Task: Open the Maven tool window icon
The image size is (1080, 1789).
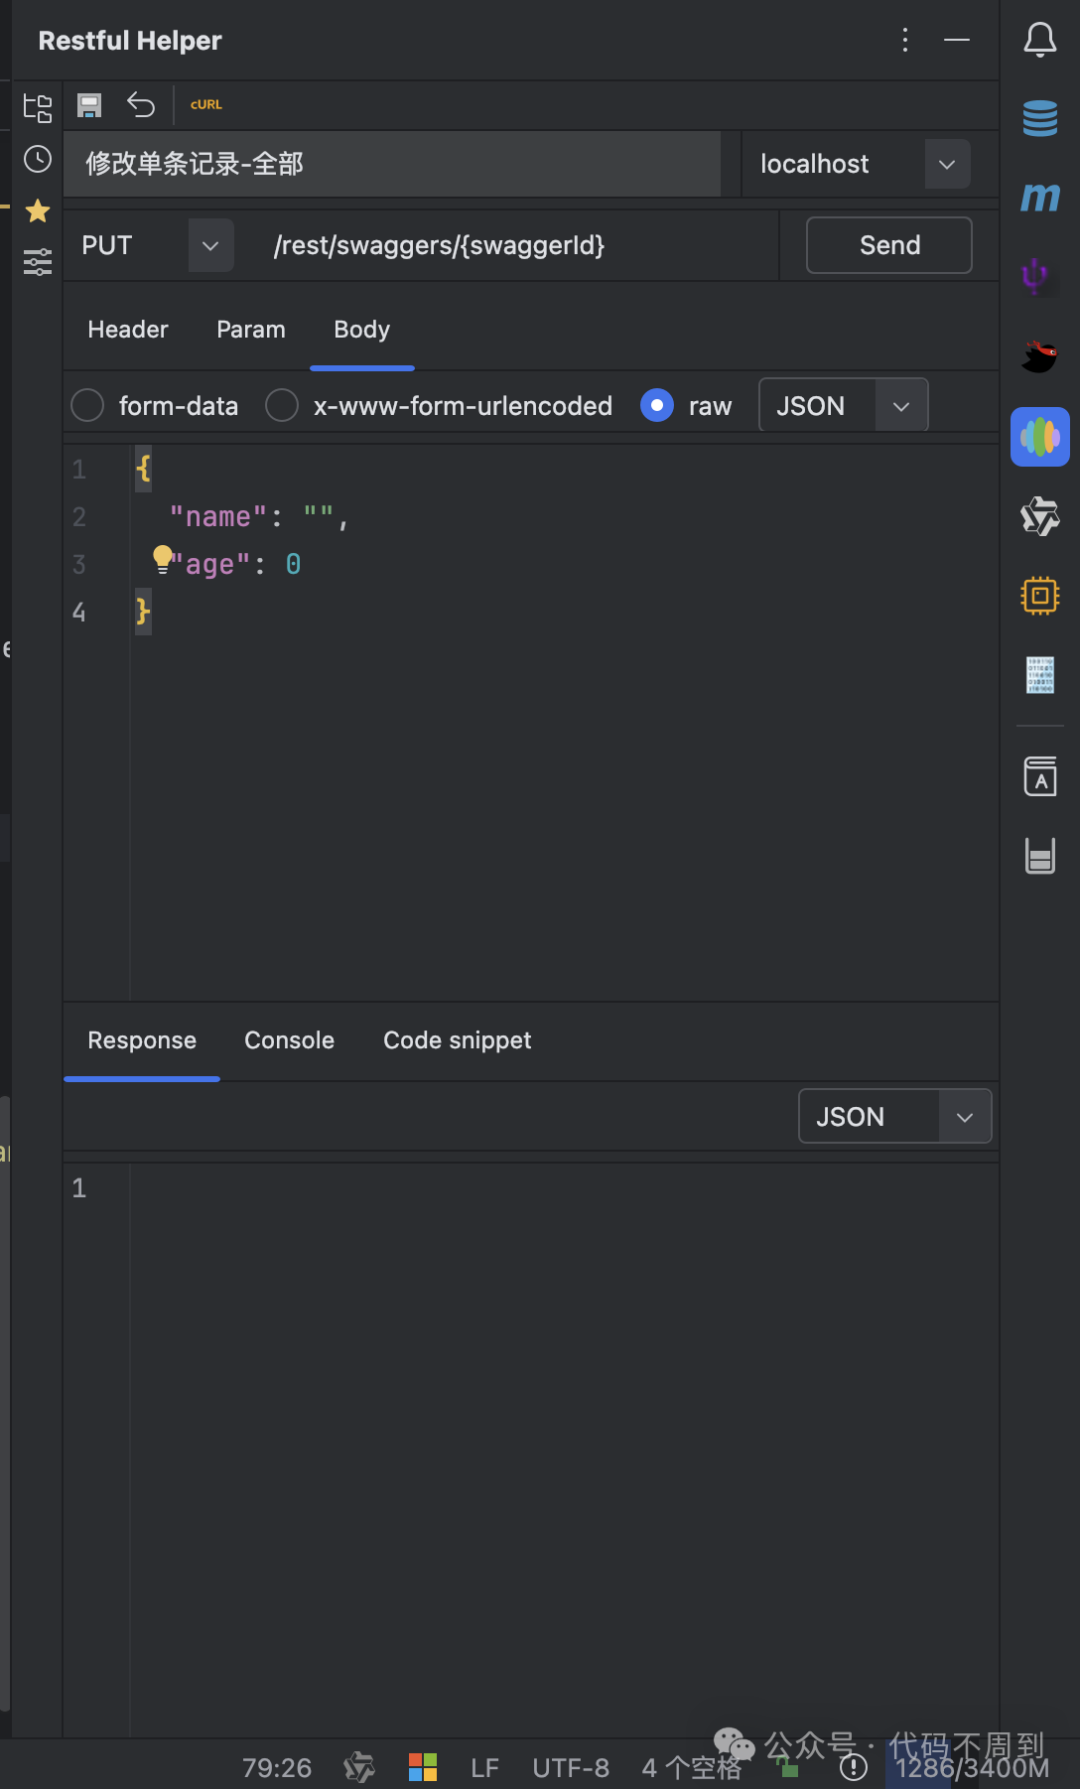Action: click(x=1040, y=197)
